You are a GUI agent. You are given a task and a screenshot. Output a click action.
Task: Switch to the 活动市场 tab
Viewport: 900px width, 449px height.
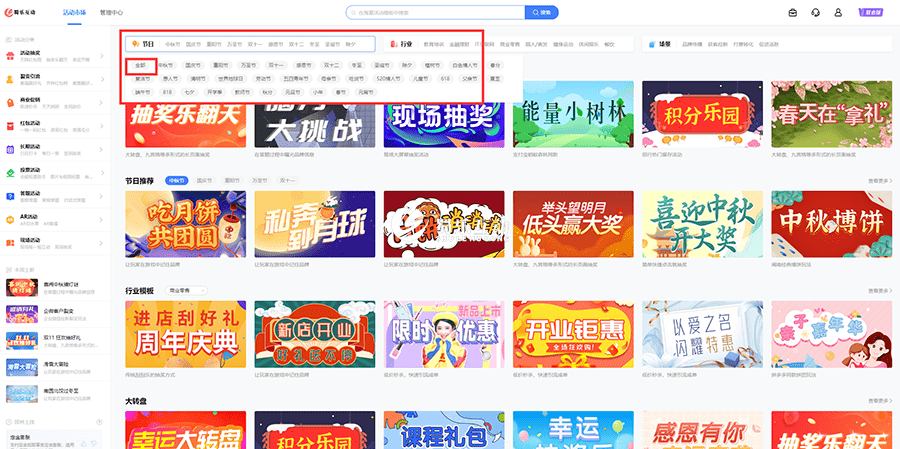74,12
